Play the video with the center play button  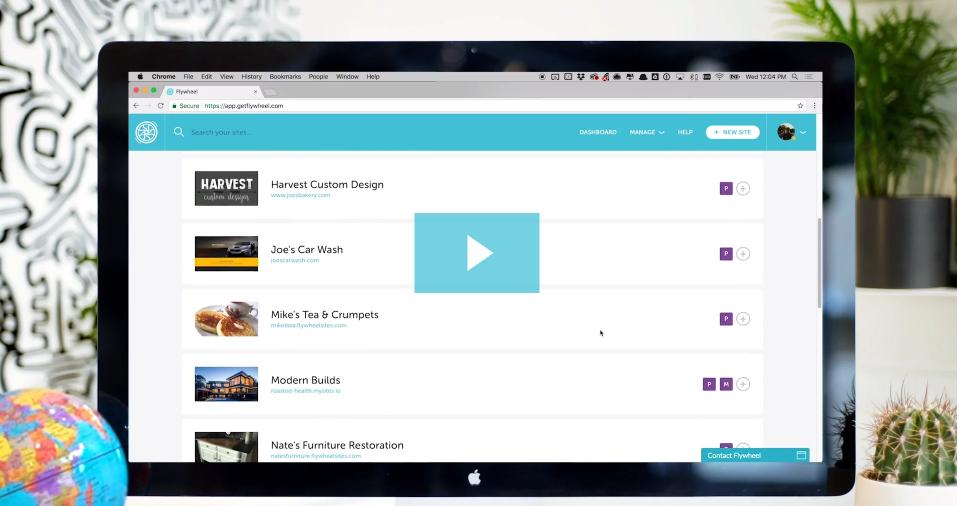(x=476, y=253)
